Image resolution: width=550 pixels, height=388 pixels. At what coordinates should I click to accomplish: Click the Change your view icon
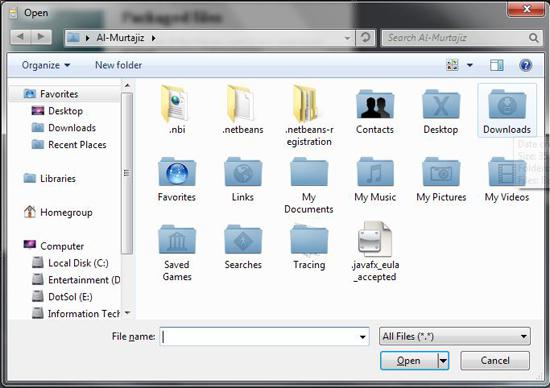click(452, 65)
